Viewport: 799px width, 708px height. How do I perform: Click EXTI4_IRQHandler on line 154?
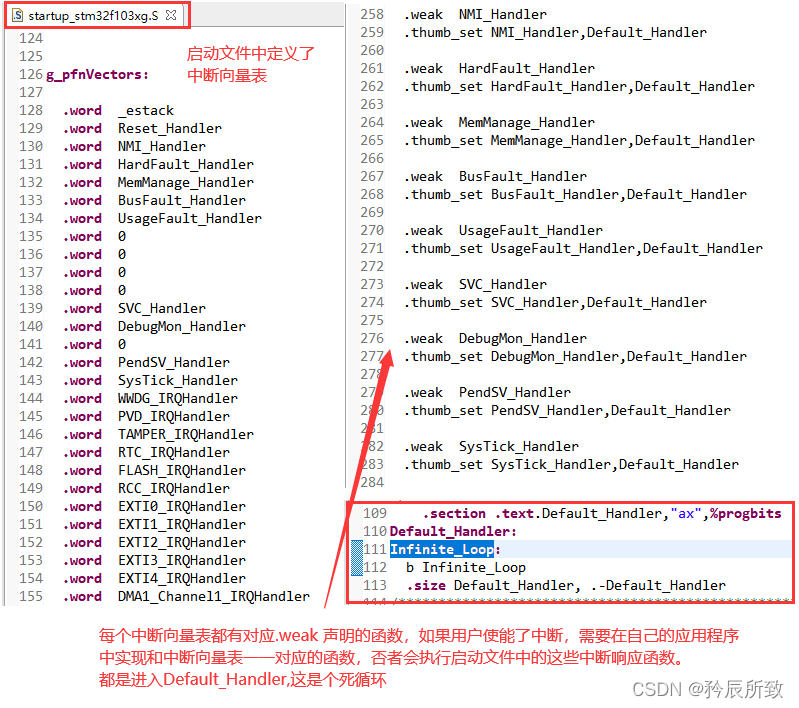point(182,579)
